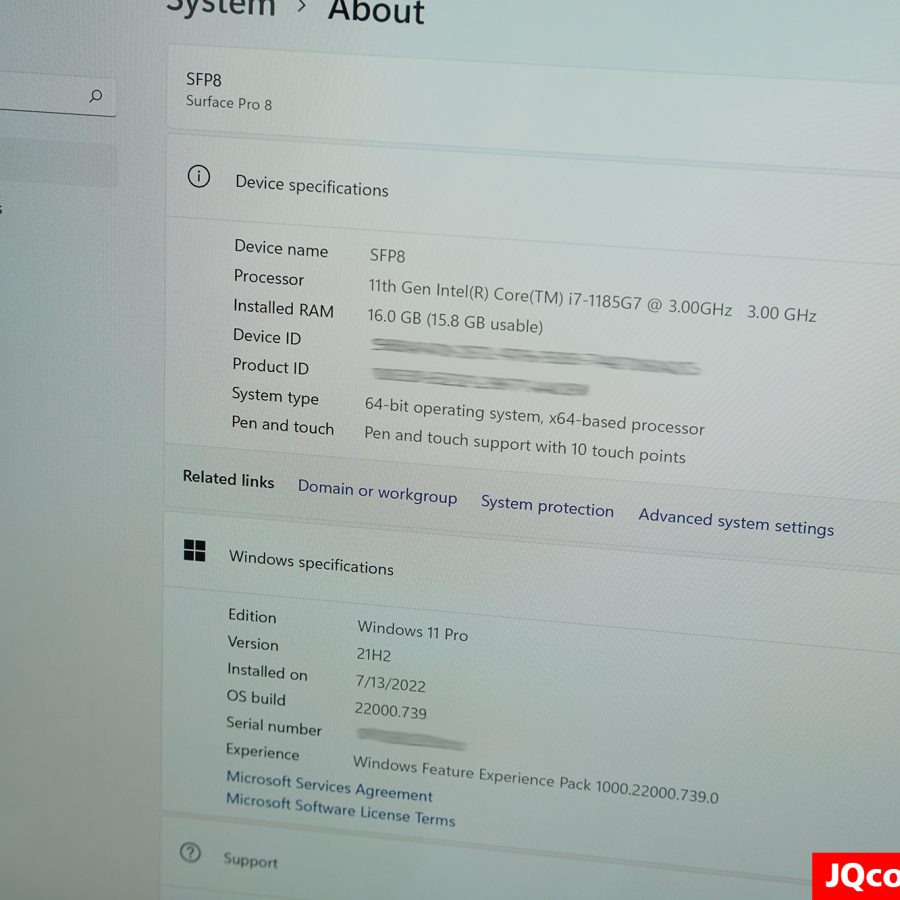Select the OS build 22000.739 value
Viewport: 900px width, 900px height.
pos(390,711)
